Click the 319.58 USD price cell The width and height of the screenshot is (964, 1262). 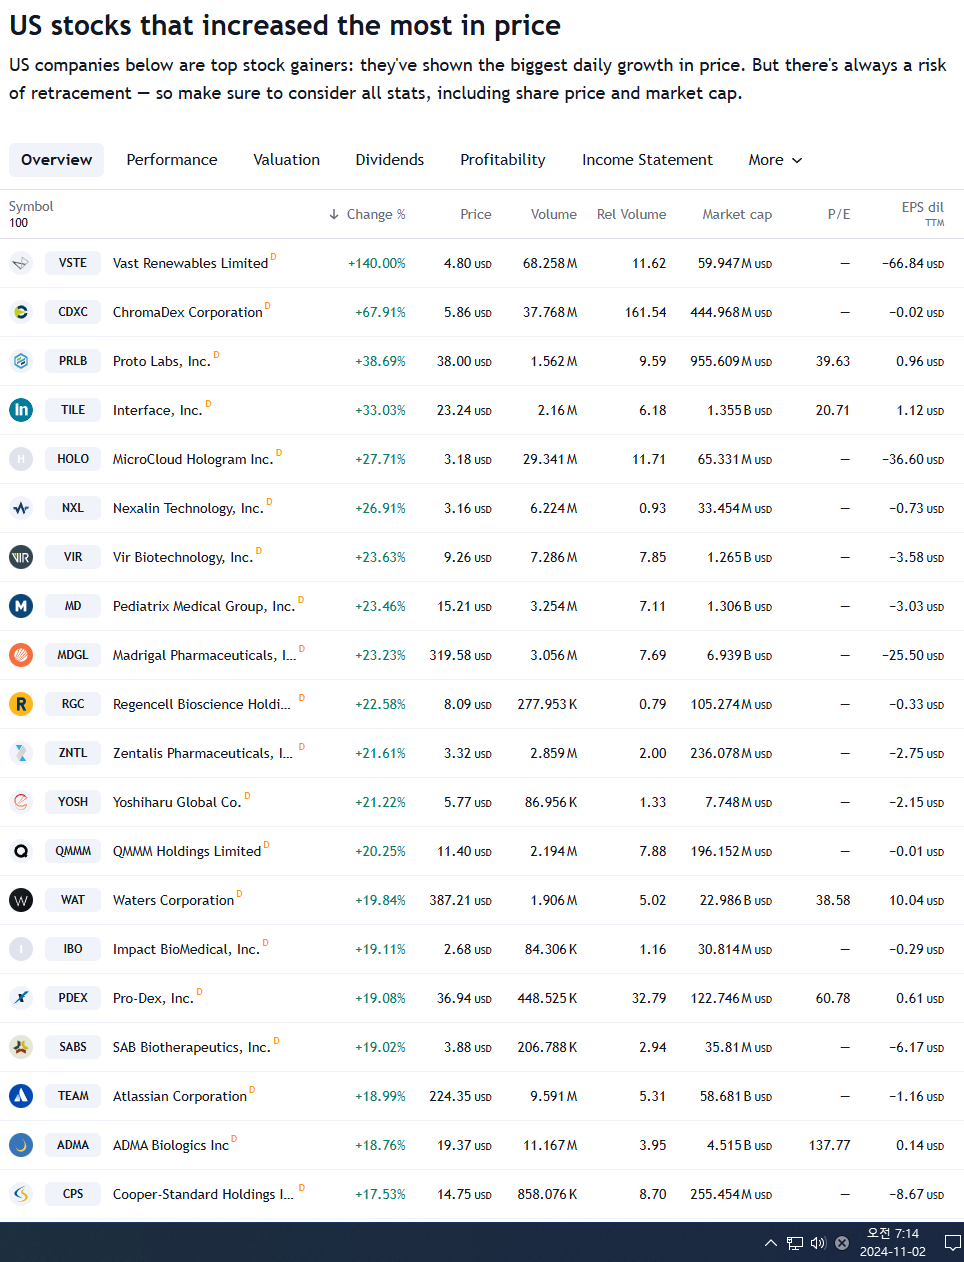click(x=461, y=655)
